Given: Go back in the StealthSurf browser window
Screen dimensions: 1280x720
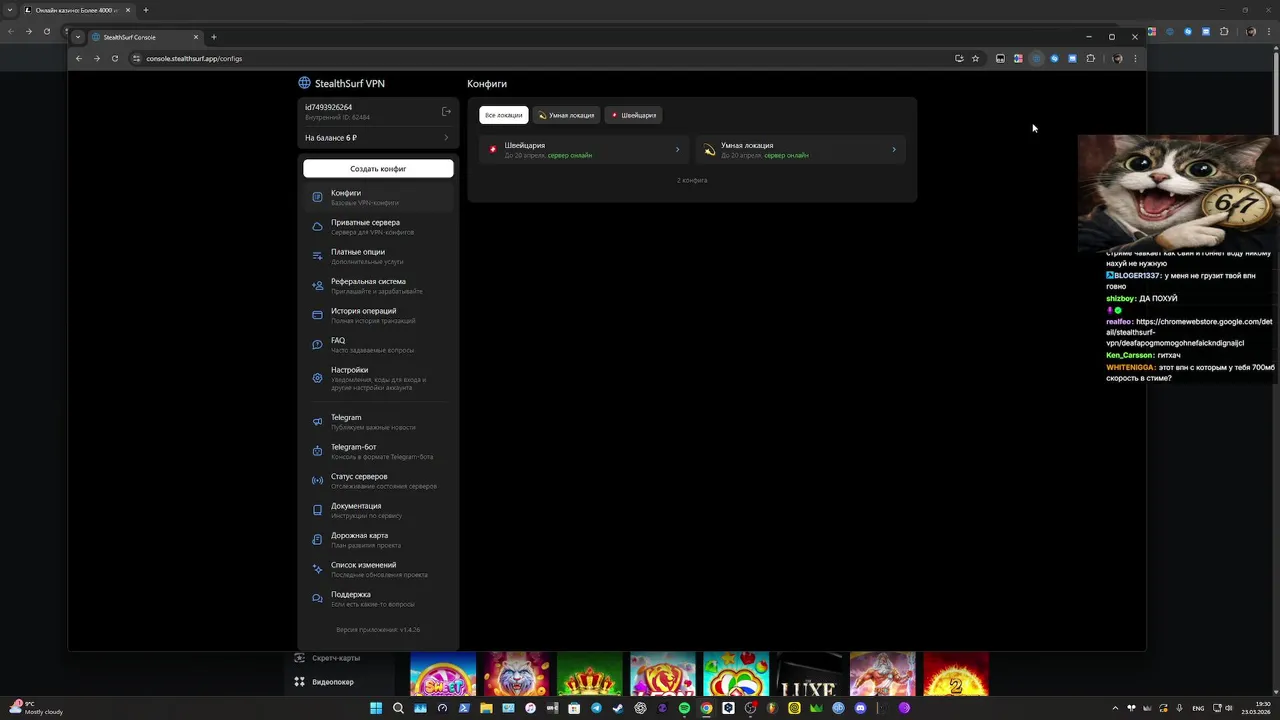Looking at the screenshot, I should point(79,58).
